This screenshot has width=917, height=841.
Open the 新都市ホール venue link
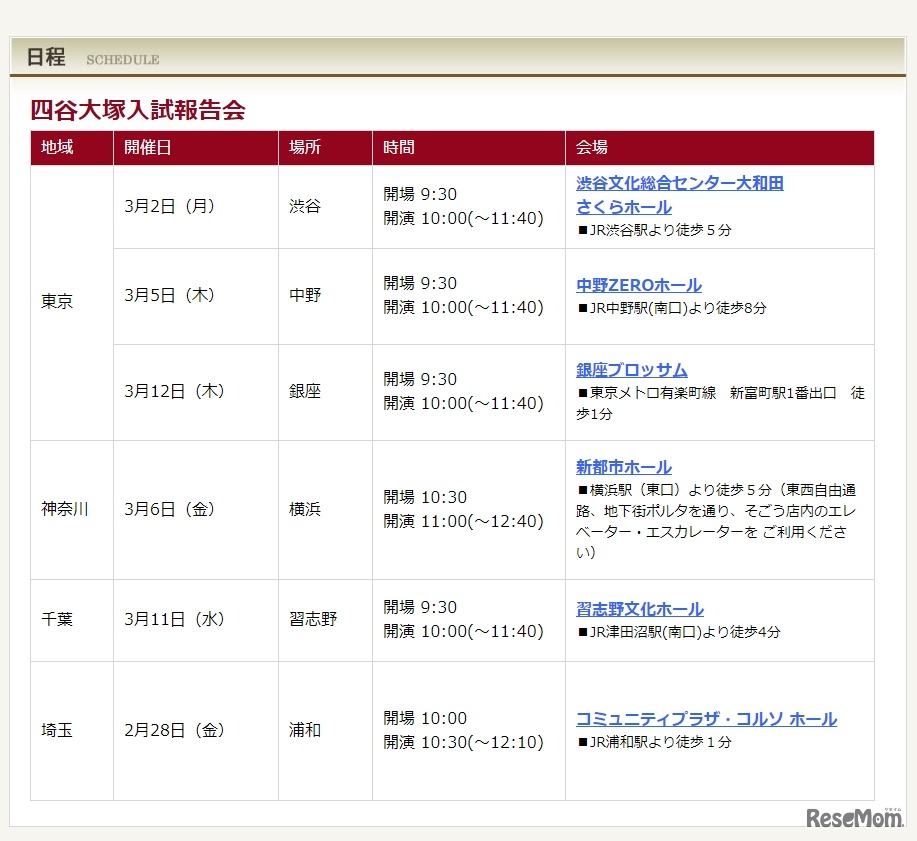coord(621,466)
